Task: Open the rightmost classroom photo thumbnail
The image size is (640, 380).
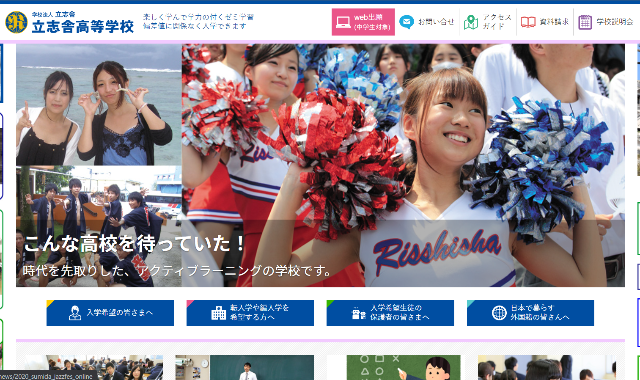Action: pyautogui.click(x=547, y=367)
